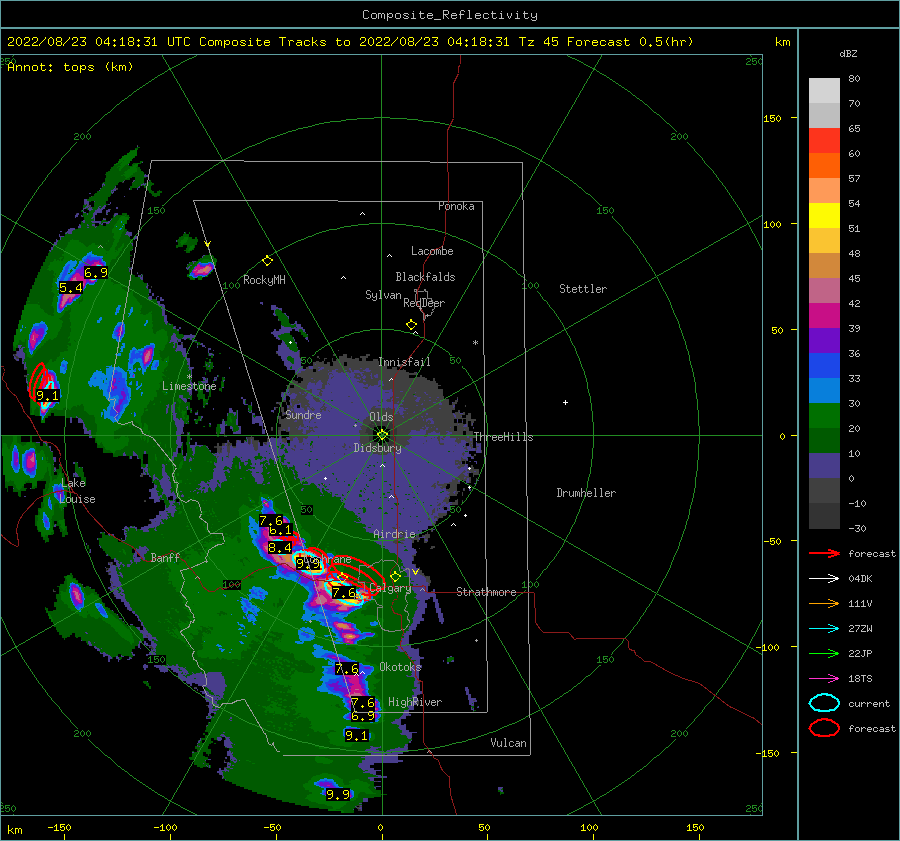Click the green swatch between 30 and 20 dBZ

tap(824, 416)
